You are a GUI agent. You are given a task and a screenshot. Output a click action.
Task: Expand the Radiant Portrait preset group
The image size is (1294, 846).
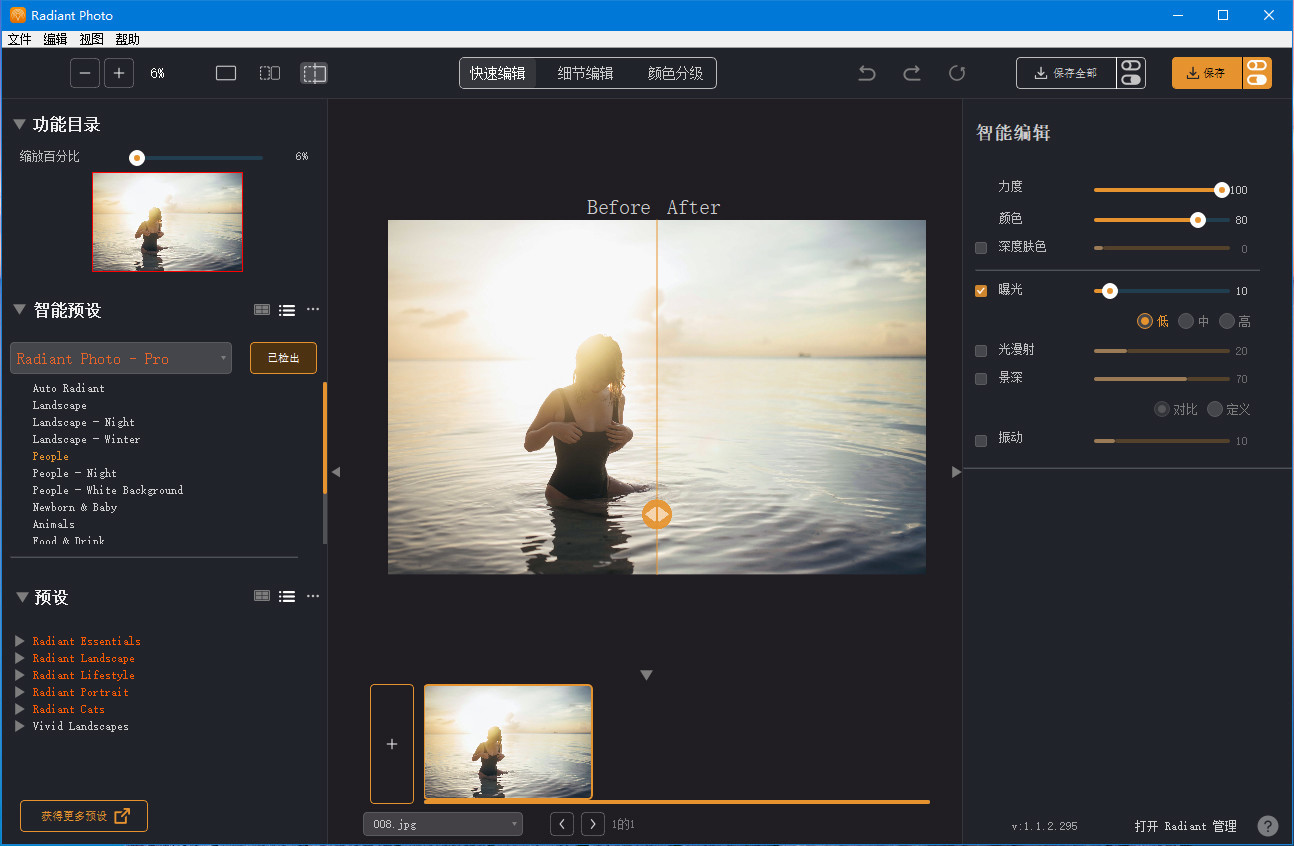click(x=19, y=692)
